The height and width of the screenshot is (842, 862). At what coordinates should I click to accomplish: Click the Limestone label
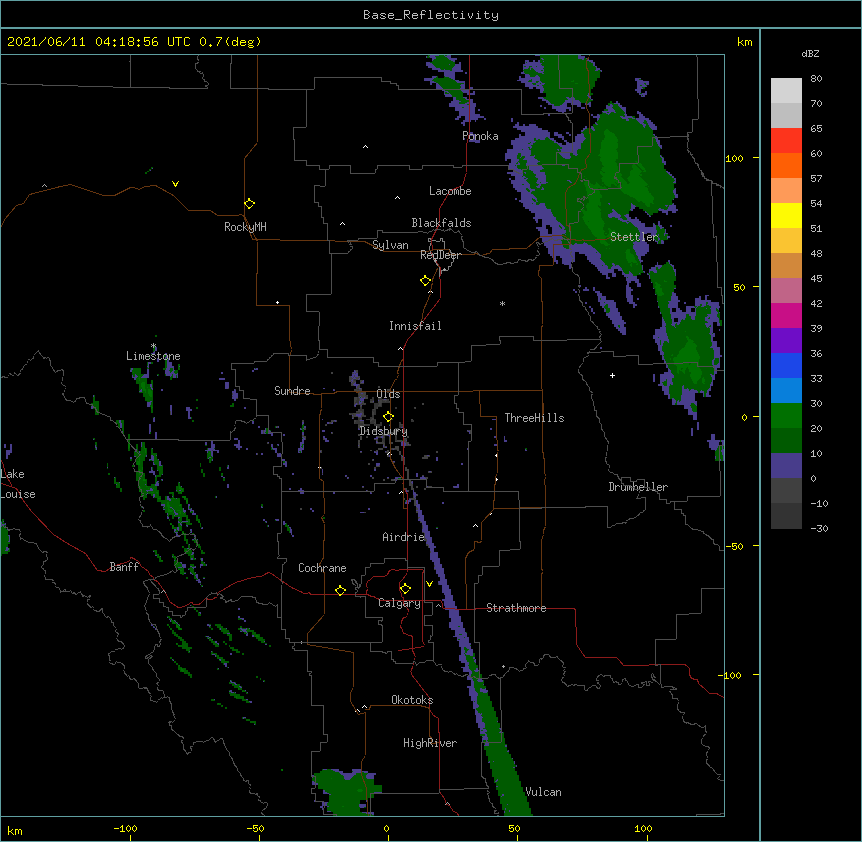[x=153, y=356]
